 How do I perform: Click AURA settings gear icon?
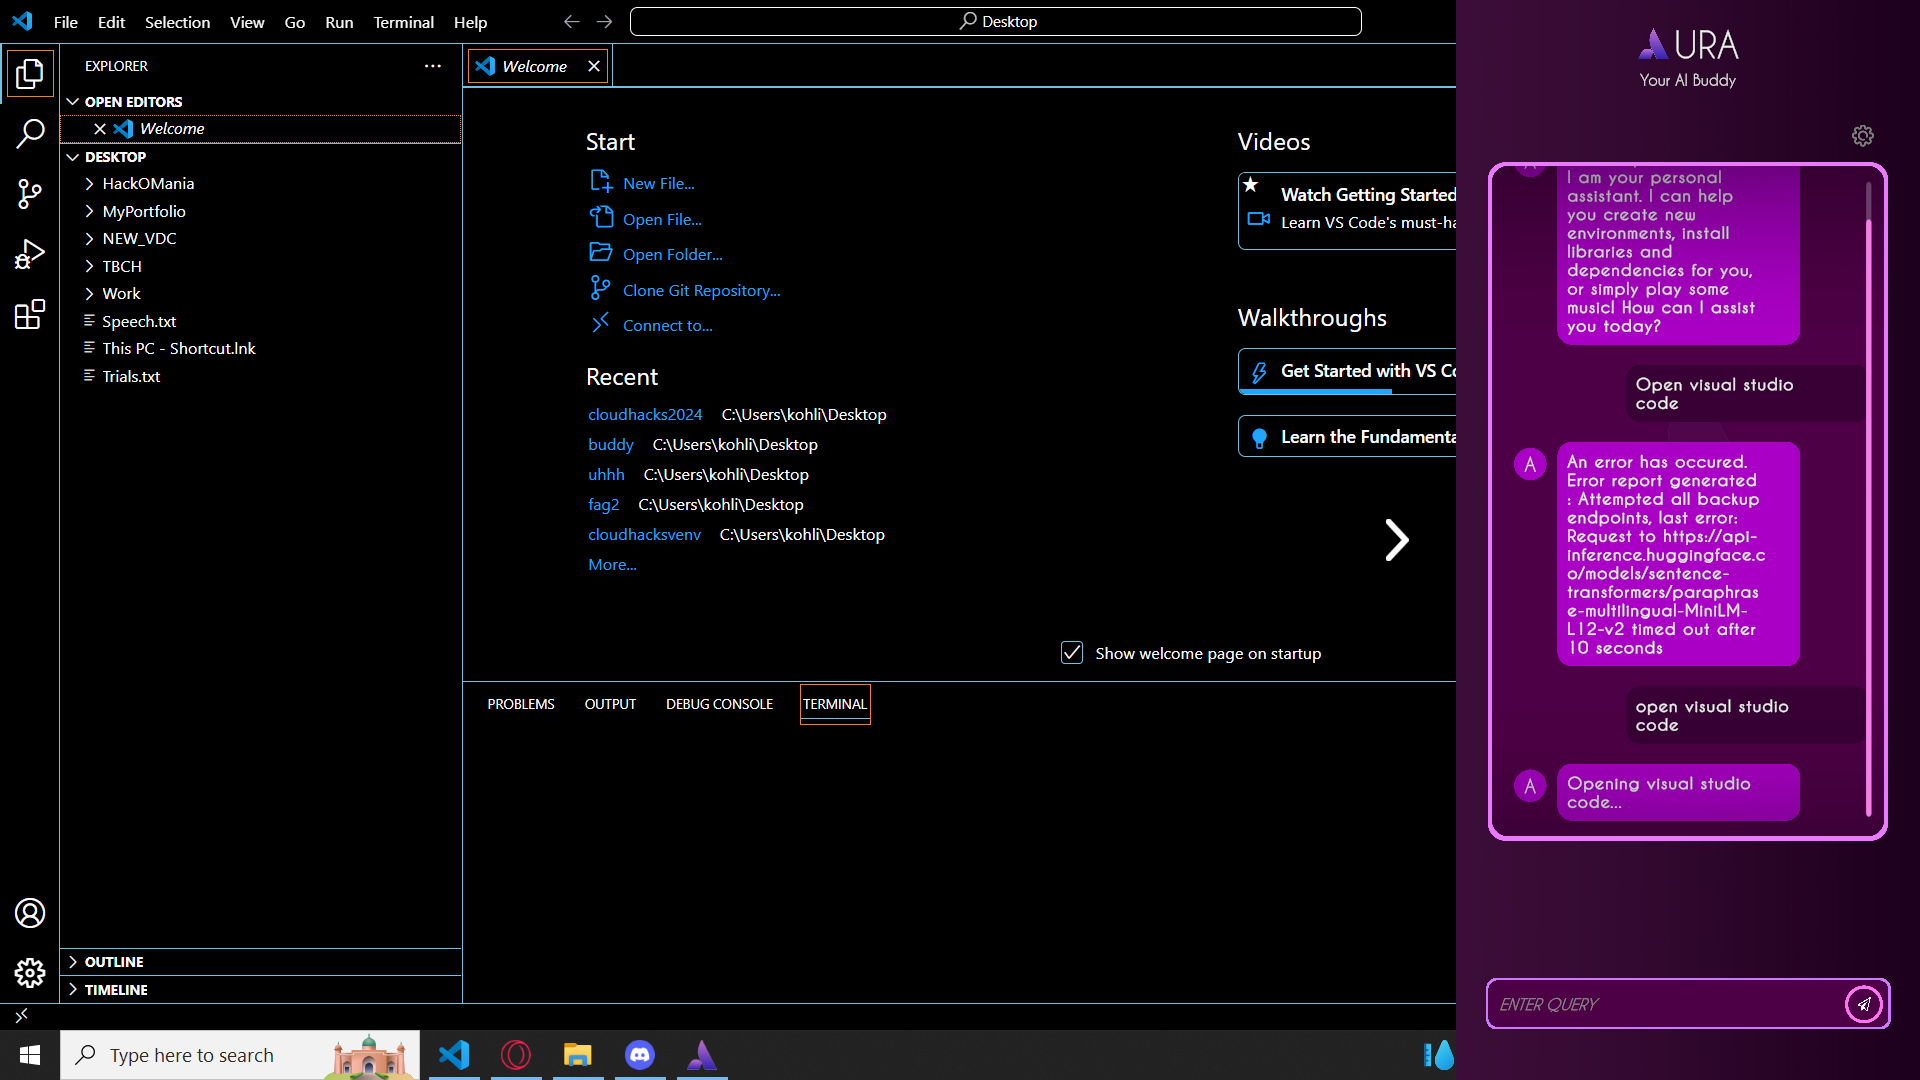1862,136
